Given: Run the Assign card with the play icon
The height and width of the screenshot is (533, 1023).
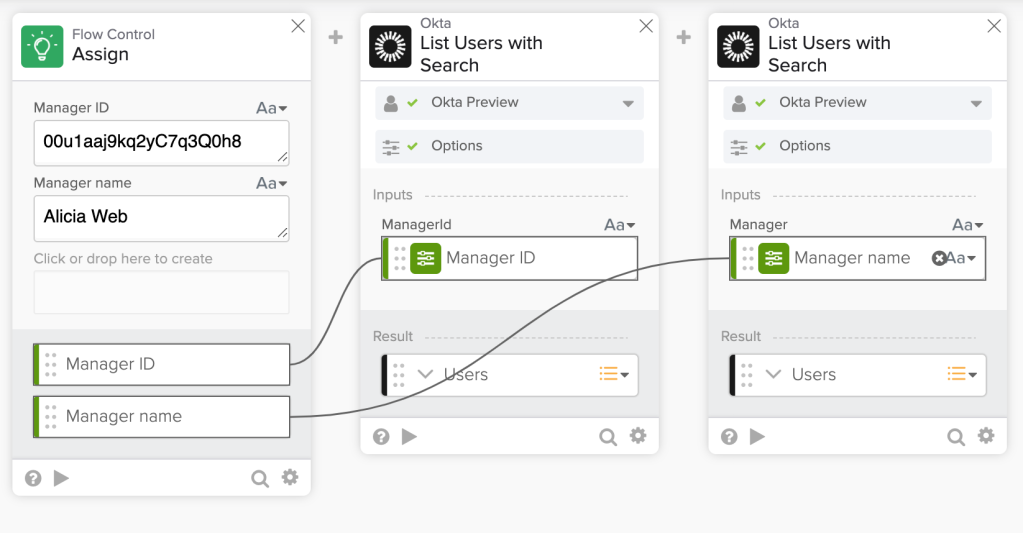Looking at the screenshot, I should click(x=61, y=478).
